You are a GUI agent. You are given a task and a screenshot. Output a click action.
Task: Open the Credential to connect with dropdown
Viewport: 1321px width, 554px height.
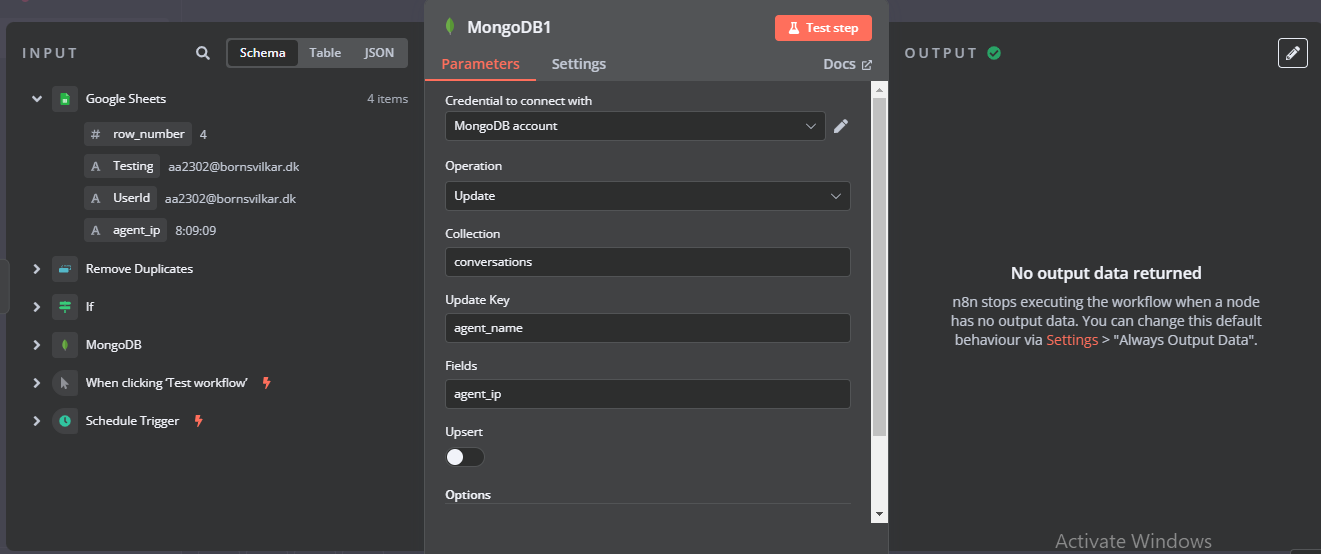(635, 126)
